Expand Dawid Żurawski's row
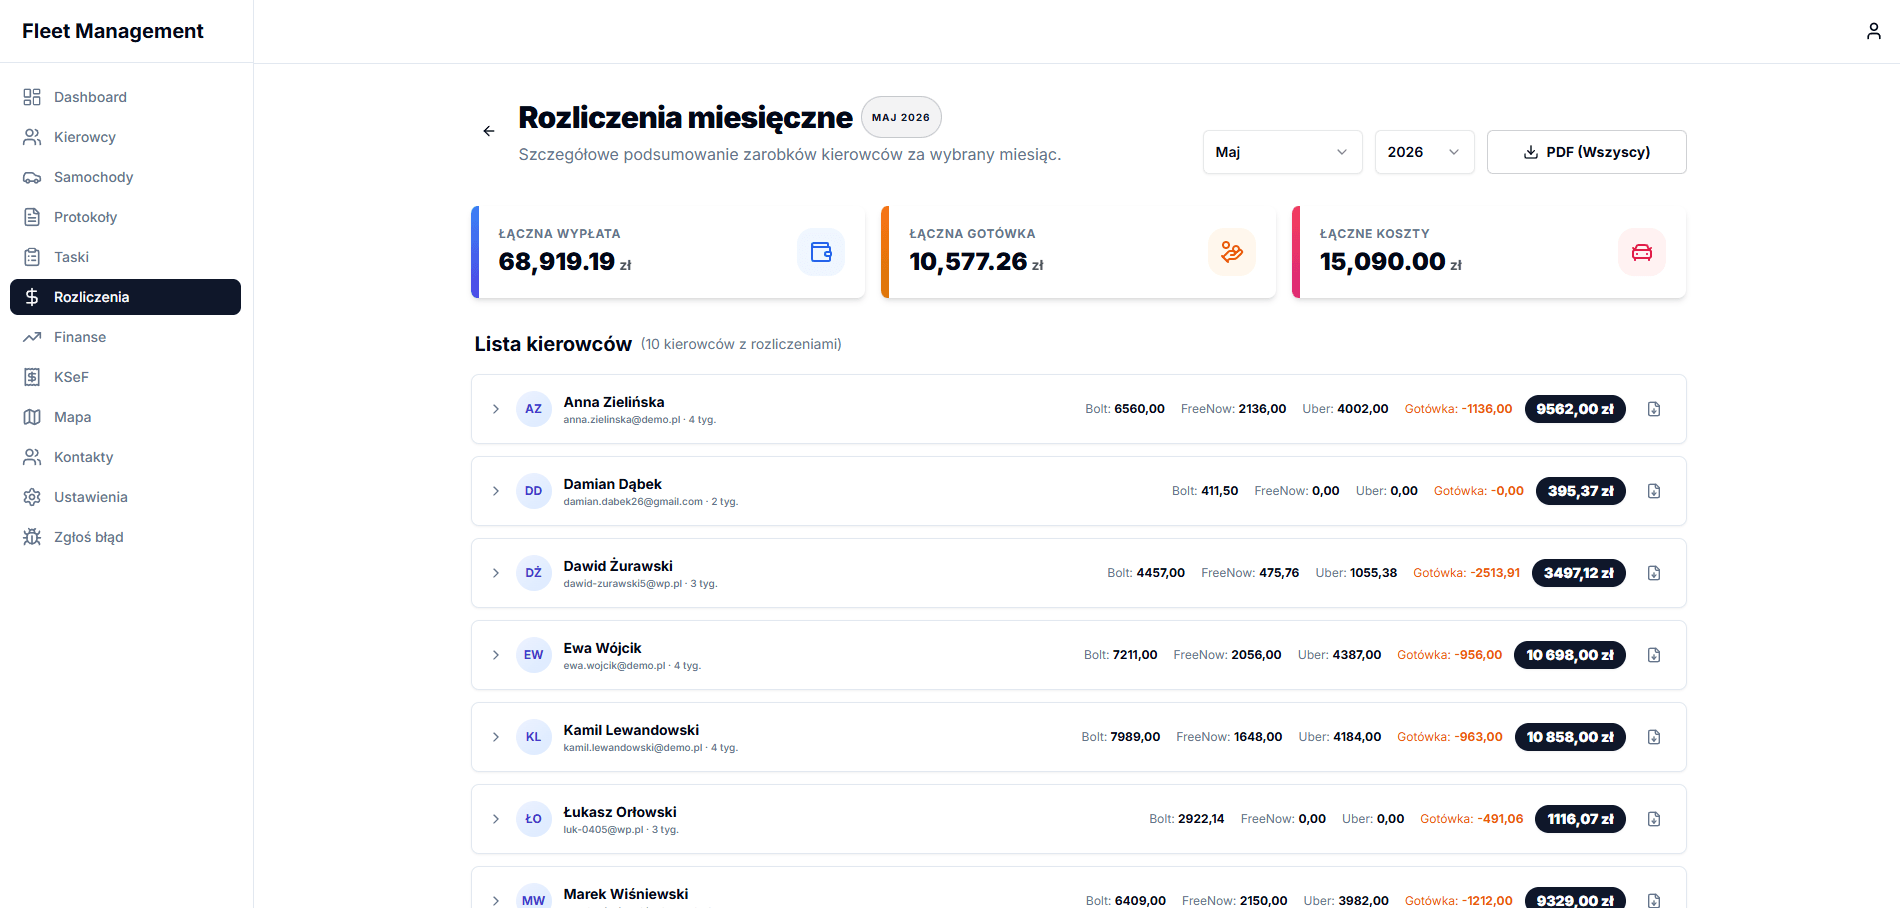1900x908 pixels. click(496, 573)
